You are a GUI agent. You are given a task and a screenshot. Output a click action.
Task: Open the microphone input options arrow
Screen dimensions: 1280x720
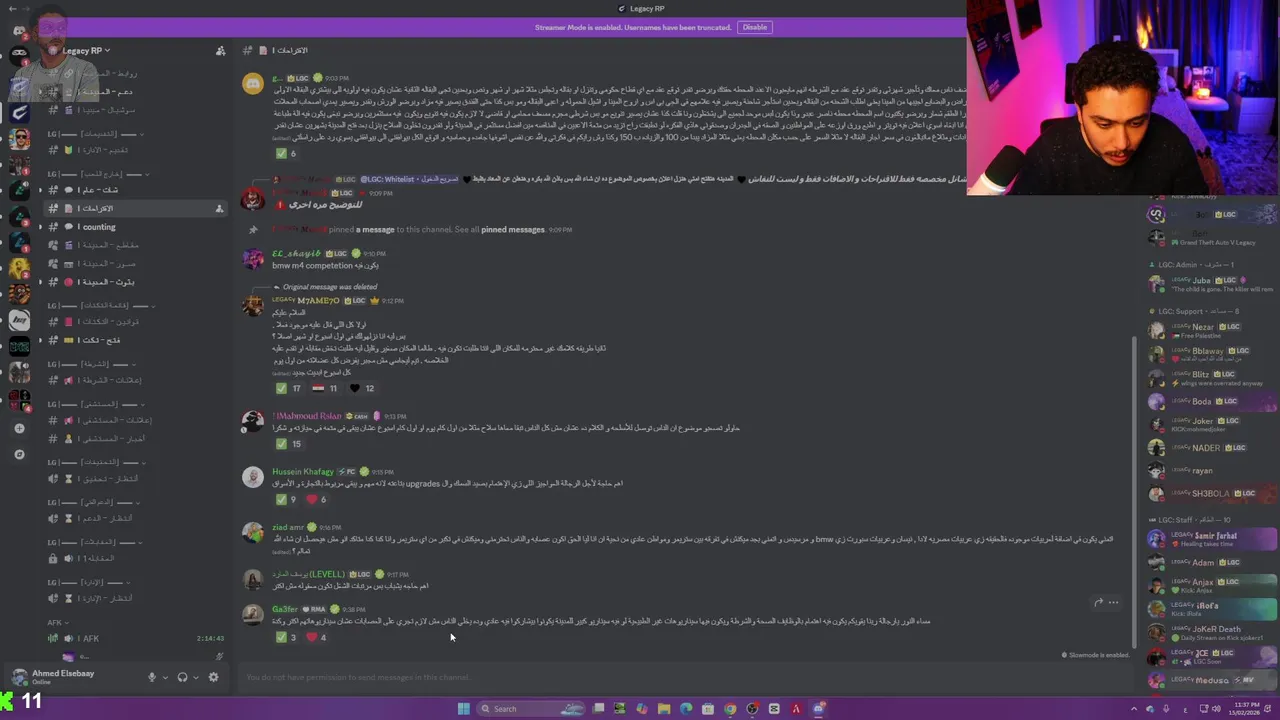(165, 677)
